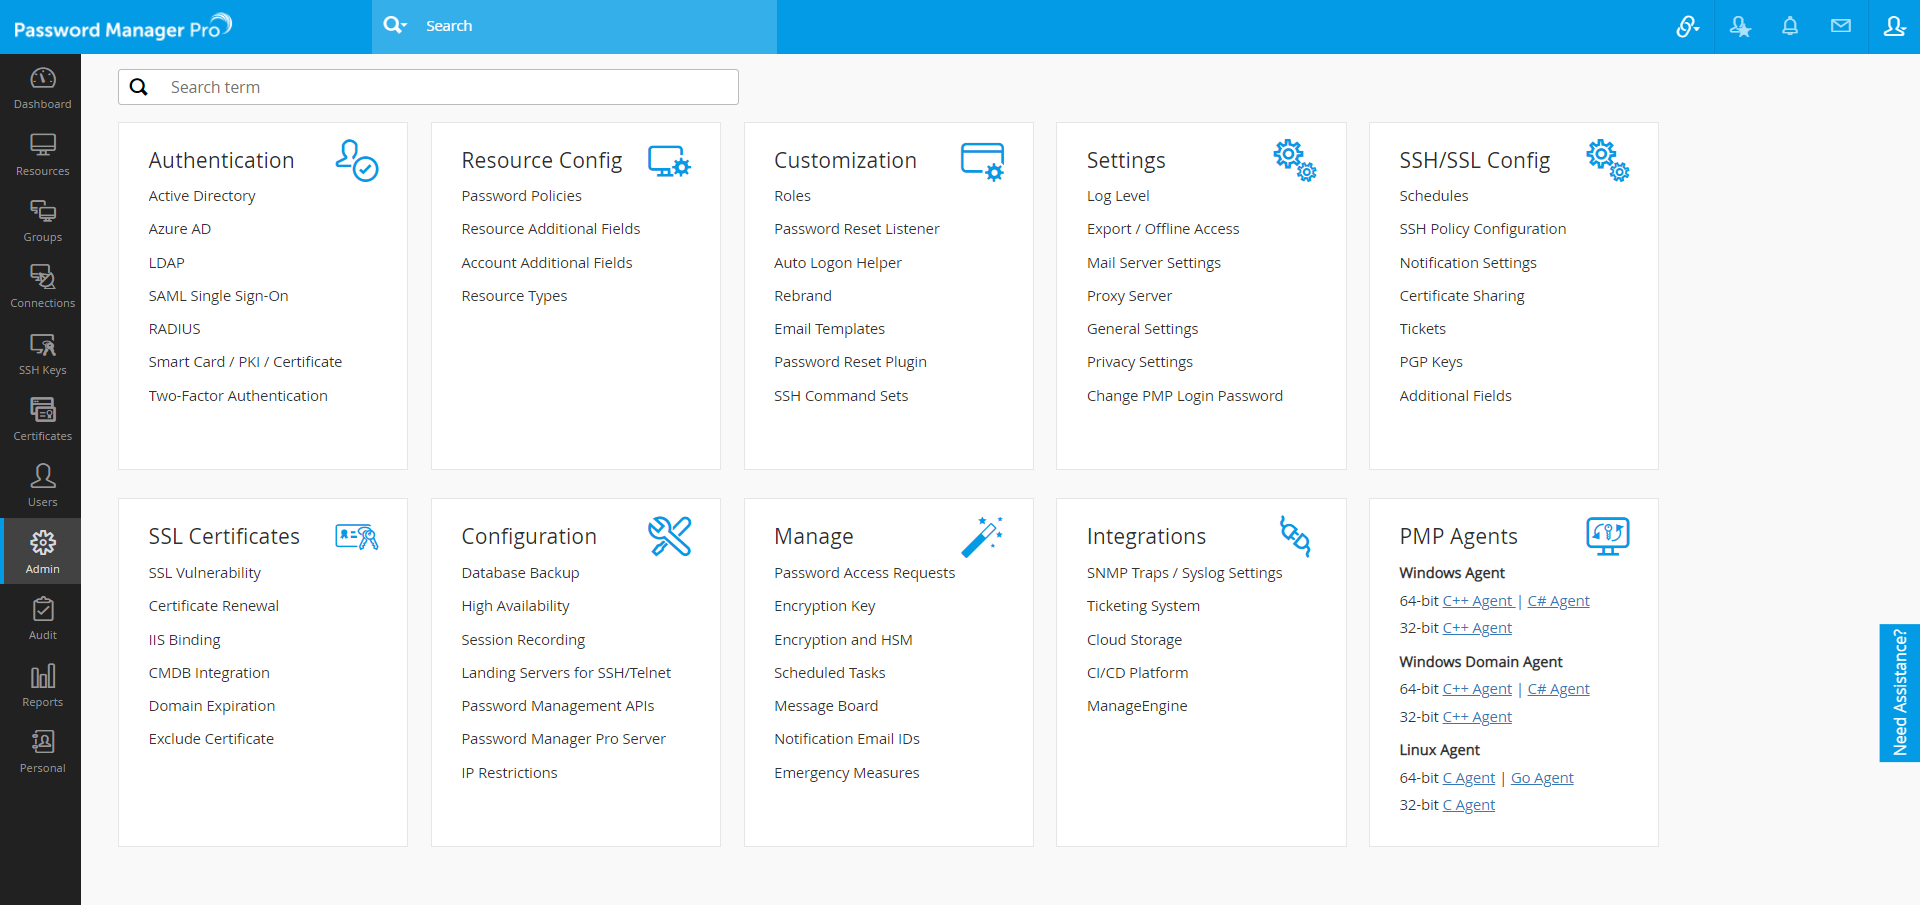Download Windows Agent 64-bit C# Agent
1920x905 pixels.
[x=1558, y=601]
